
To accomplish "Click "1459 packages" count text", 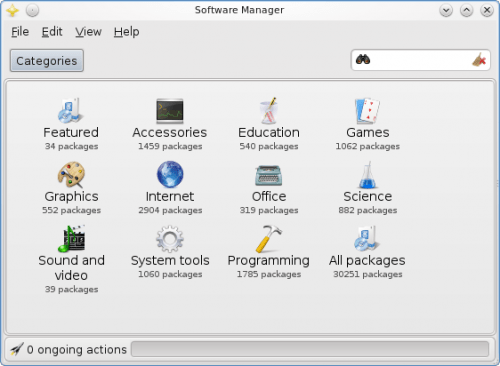I will [x=170, y=146].
